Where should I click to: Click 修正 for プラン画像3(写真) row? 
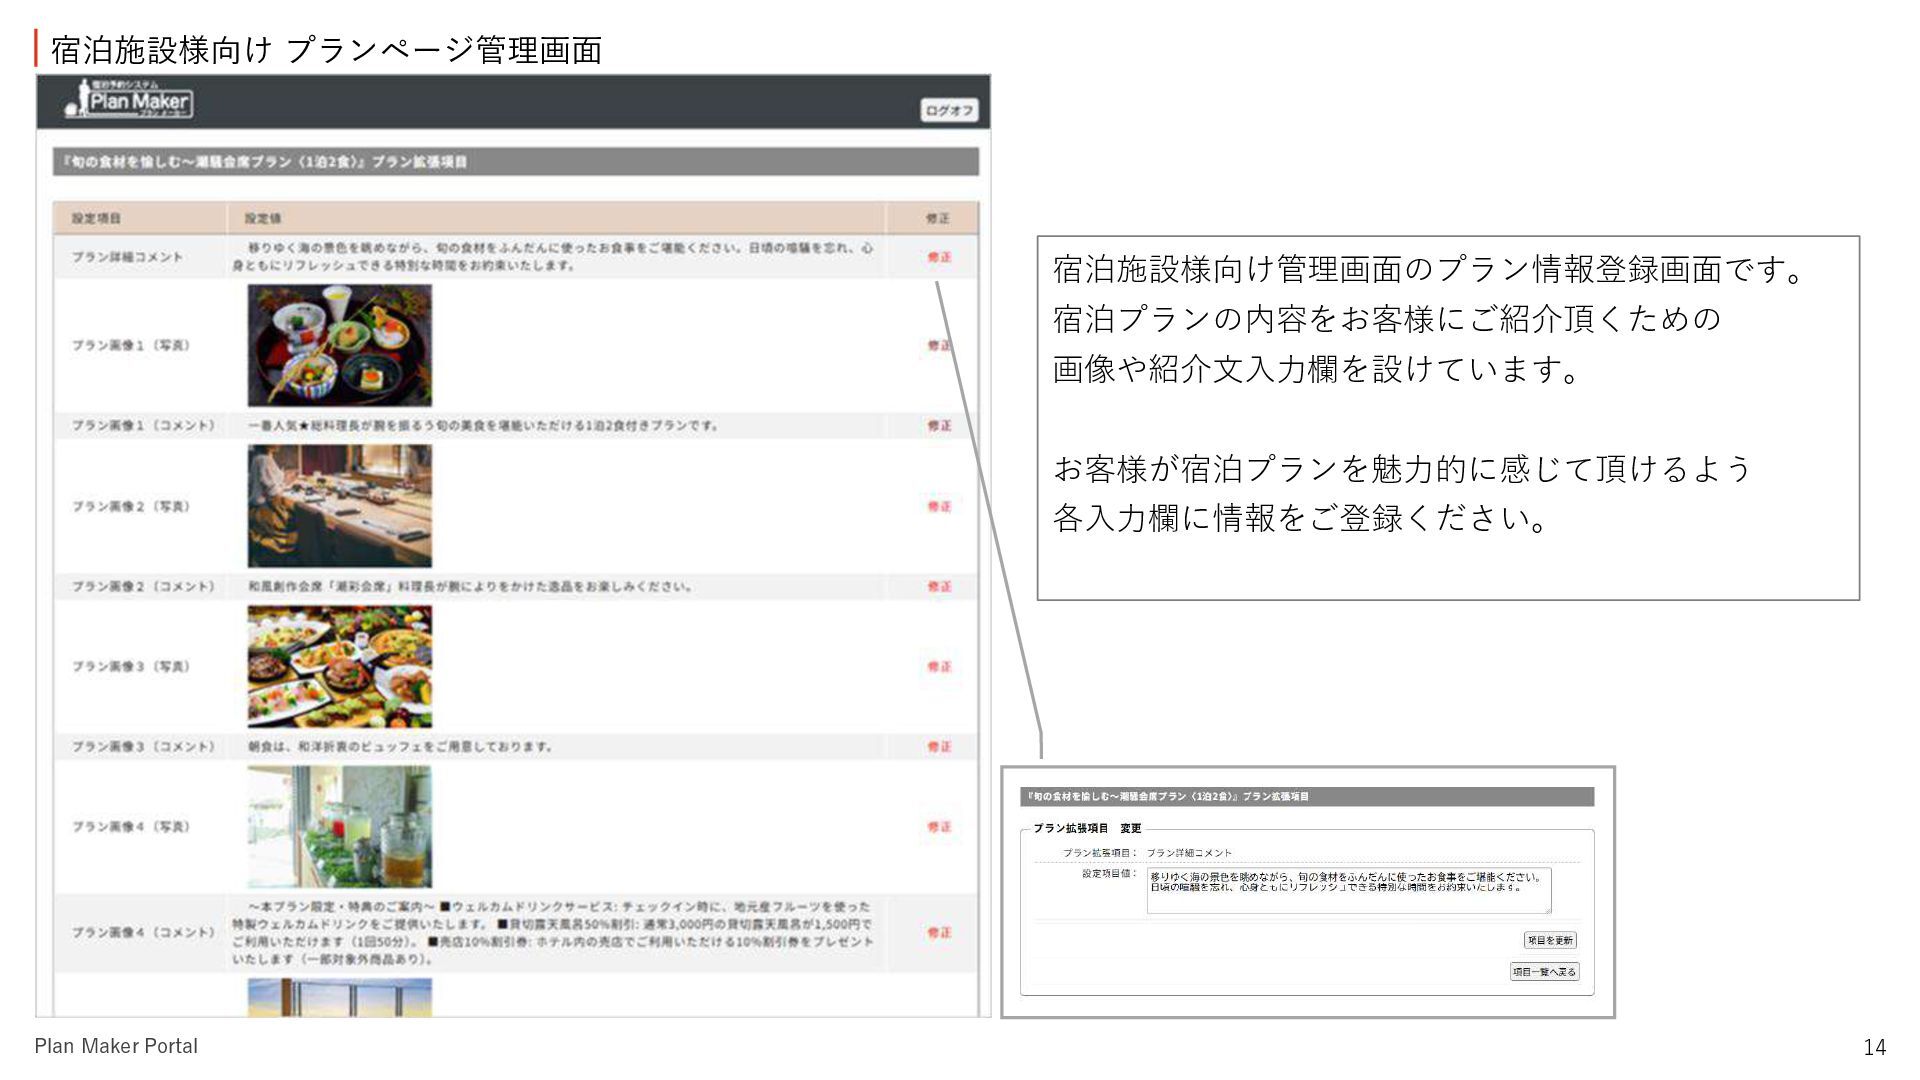(x=939, y=667)
